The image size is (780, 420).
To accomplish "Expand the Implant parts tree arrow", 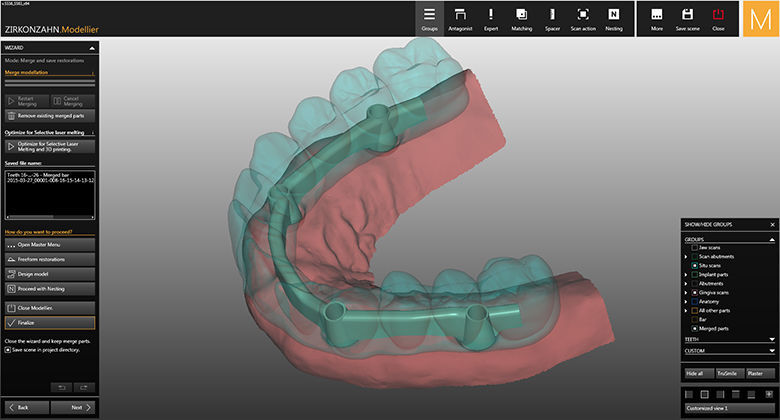I will (x=686, y=275).
